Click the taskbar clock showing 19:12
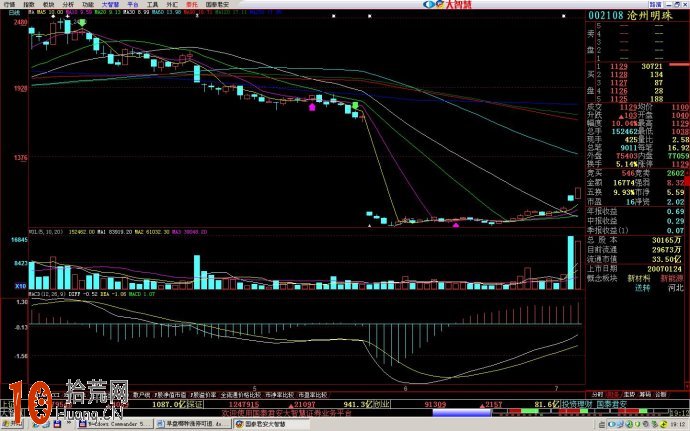This screenshot has height=431, width=690. click(680, 424)
